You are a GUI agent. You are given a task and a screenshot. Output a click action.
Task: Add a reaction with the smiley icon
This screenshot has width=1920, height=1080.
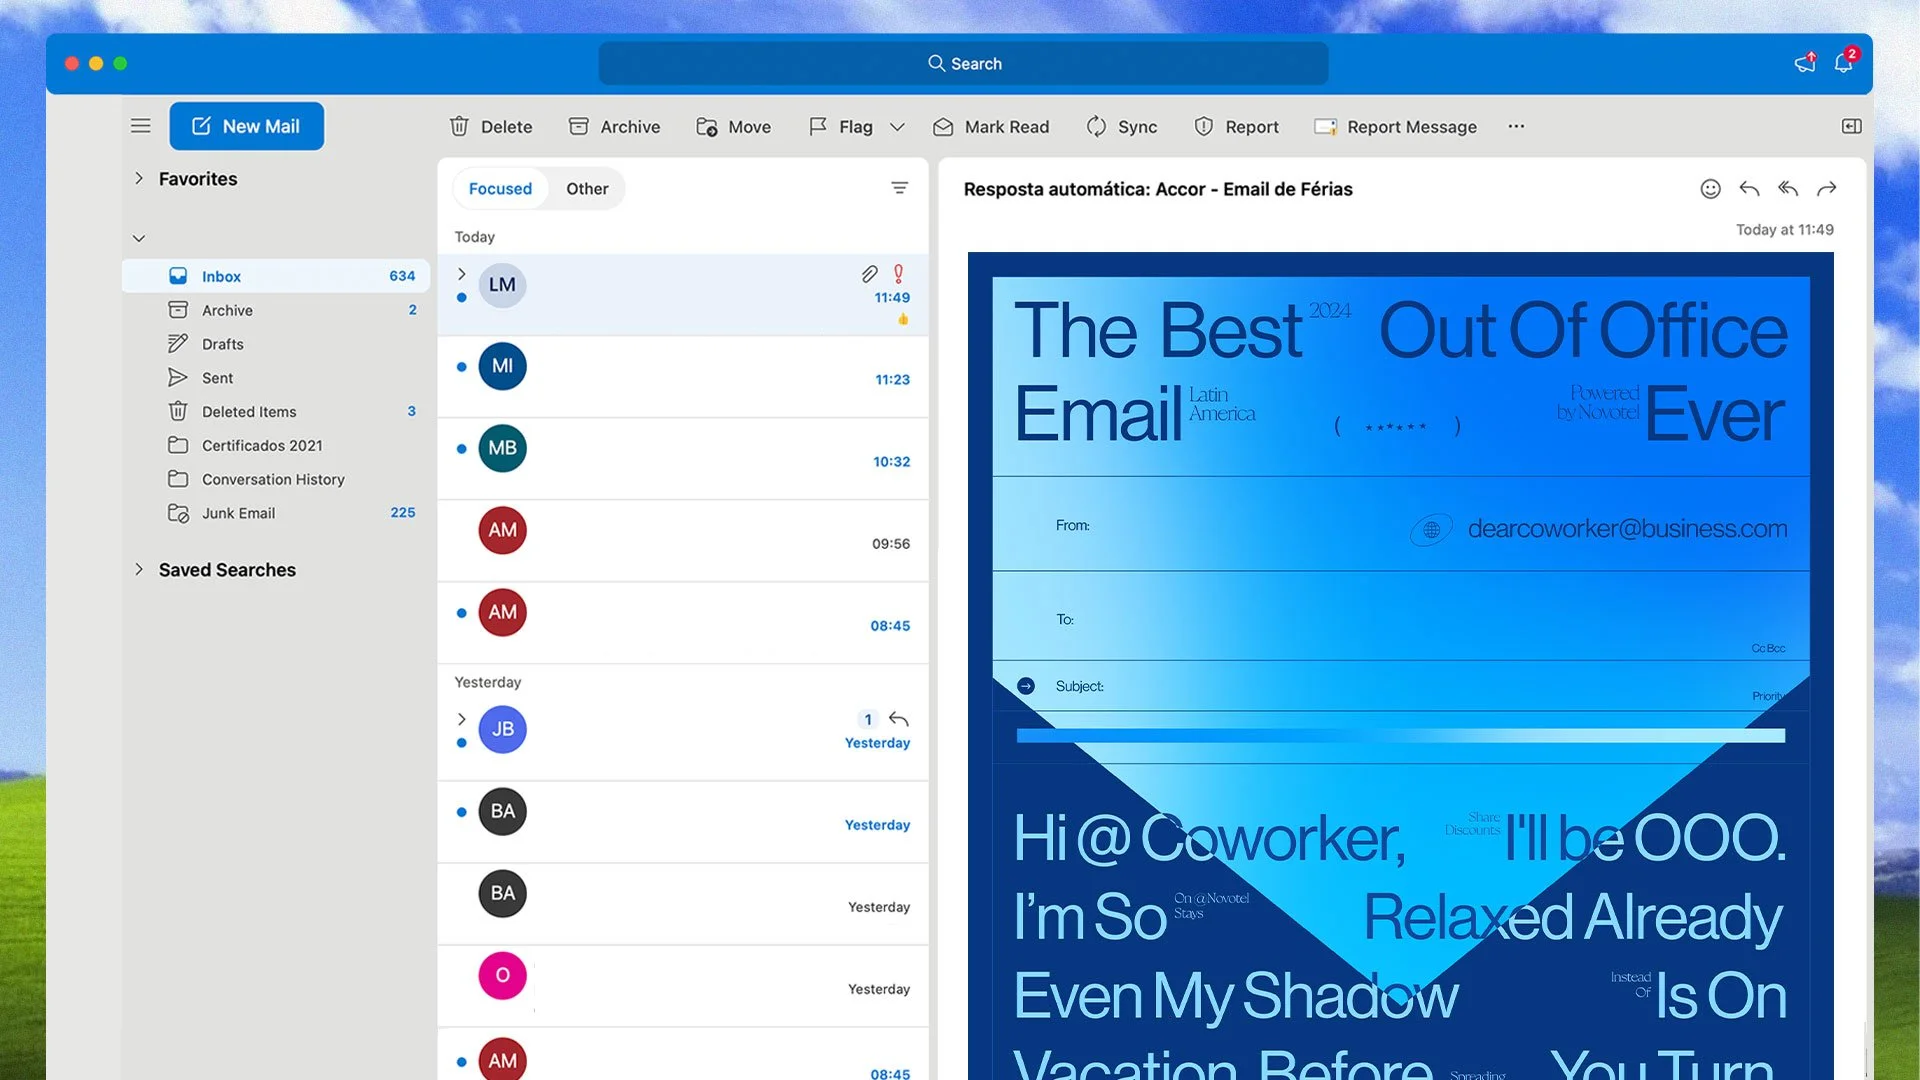click(1710, 189)
